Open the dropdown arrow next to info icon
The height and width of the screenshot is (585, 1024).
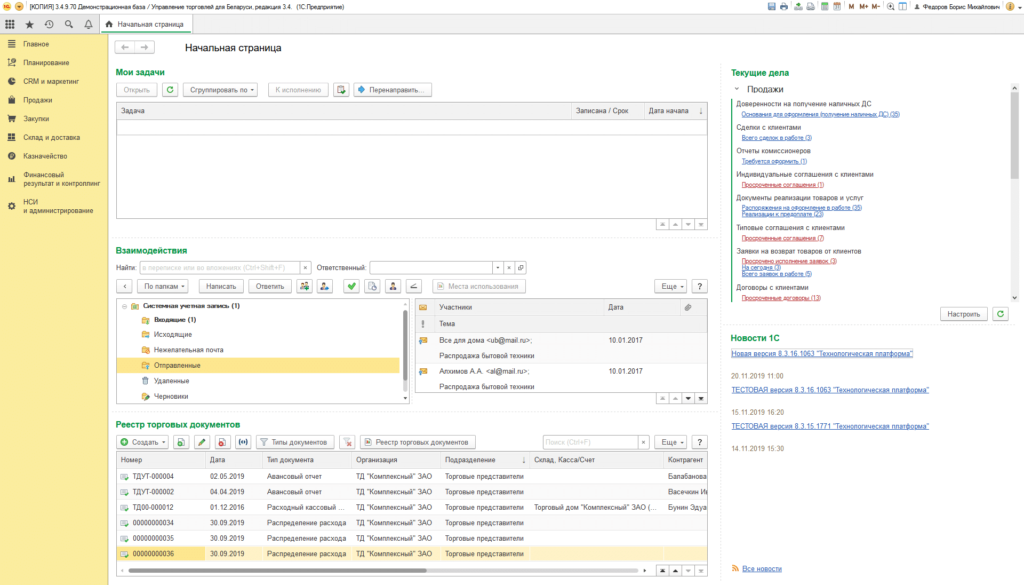1019,7
